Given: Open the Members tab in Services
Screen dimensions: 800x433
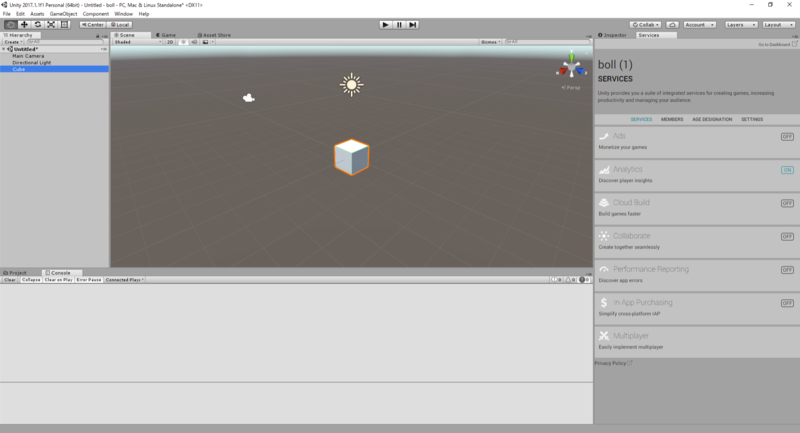Looking at the screenshot, I should (x=672, y=119).
